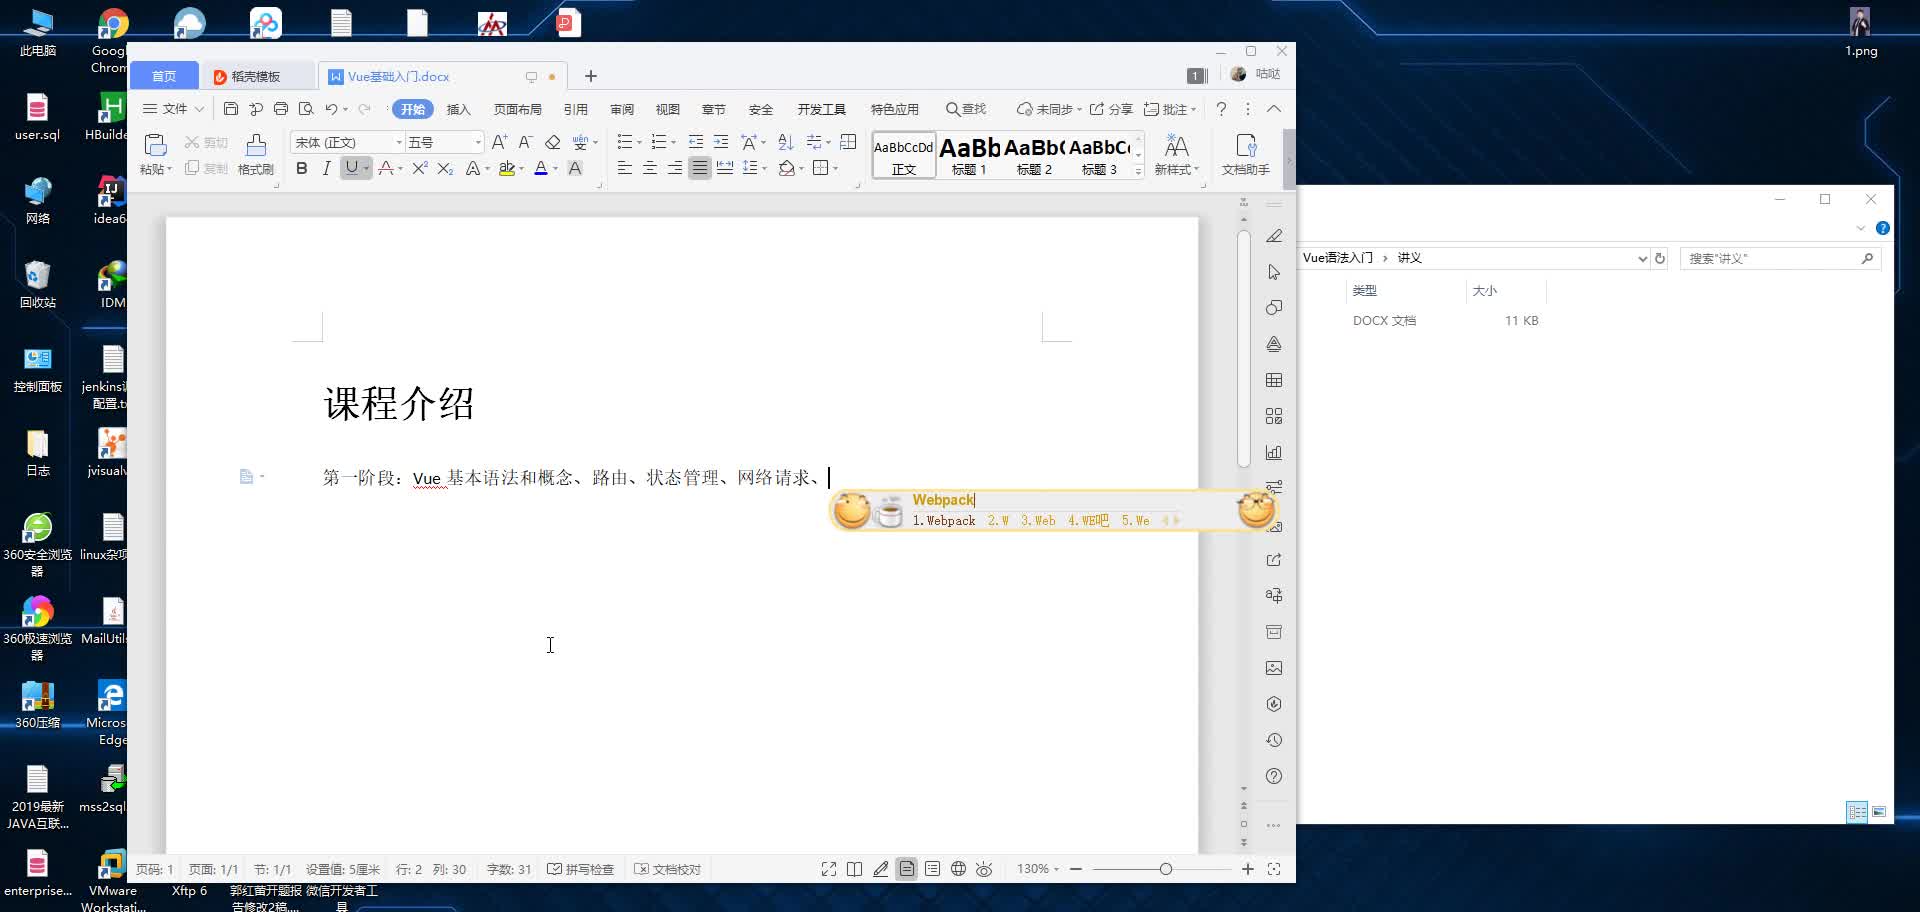Click the Clear Formatting eraser icon
This screenshot has width=1920, height=912.
[552, 142]
